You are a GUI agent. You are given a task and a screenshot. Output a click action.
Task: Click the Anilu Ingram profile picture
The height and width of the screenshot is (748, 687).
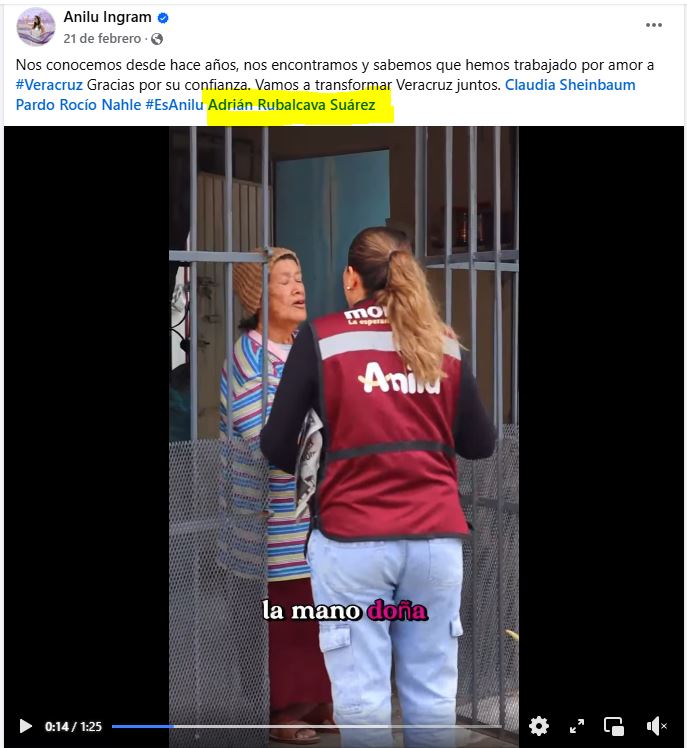(36, 27)
